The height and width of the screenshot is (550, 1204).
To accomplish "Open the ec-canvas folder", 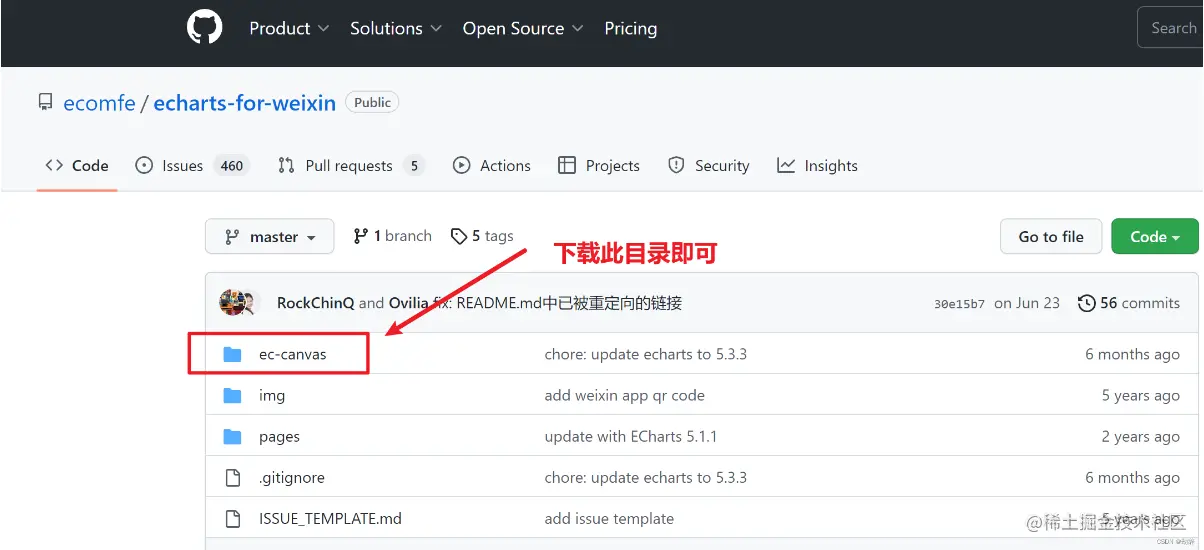I will coord(292,354).
